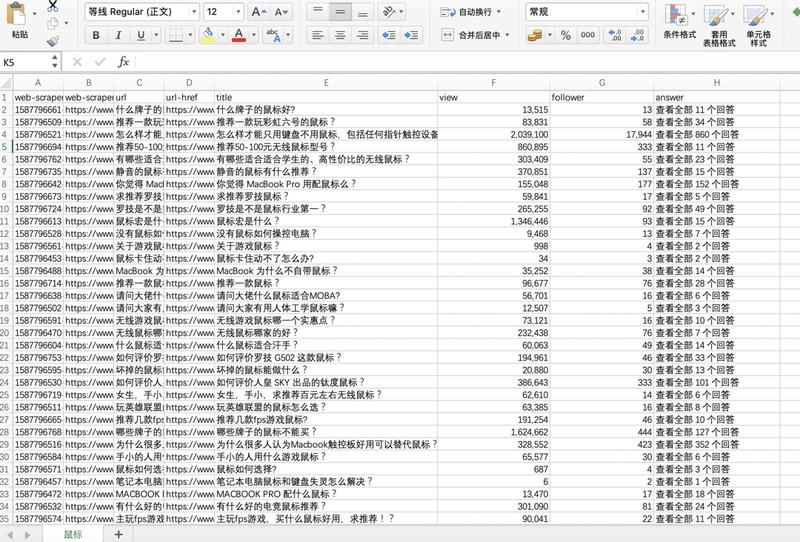Open 条件格式 conditional formatting
The image size is (800, 542).
(680, 23)
